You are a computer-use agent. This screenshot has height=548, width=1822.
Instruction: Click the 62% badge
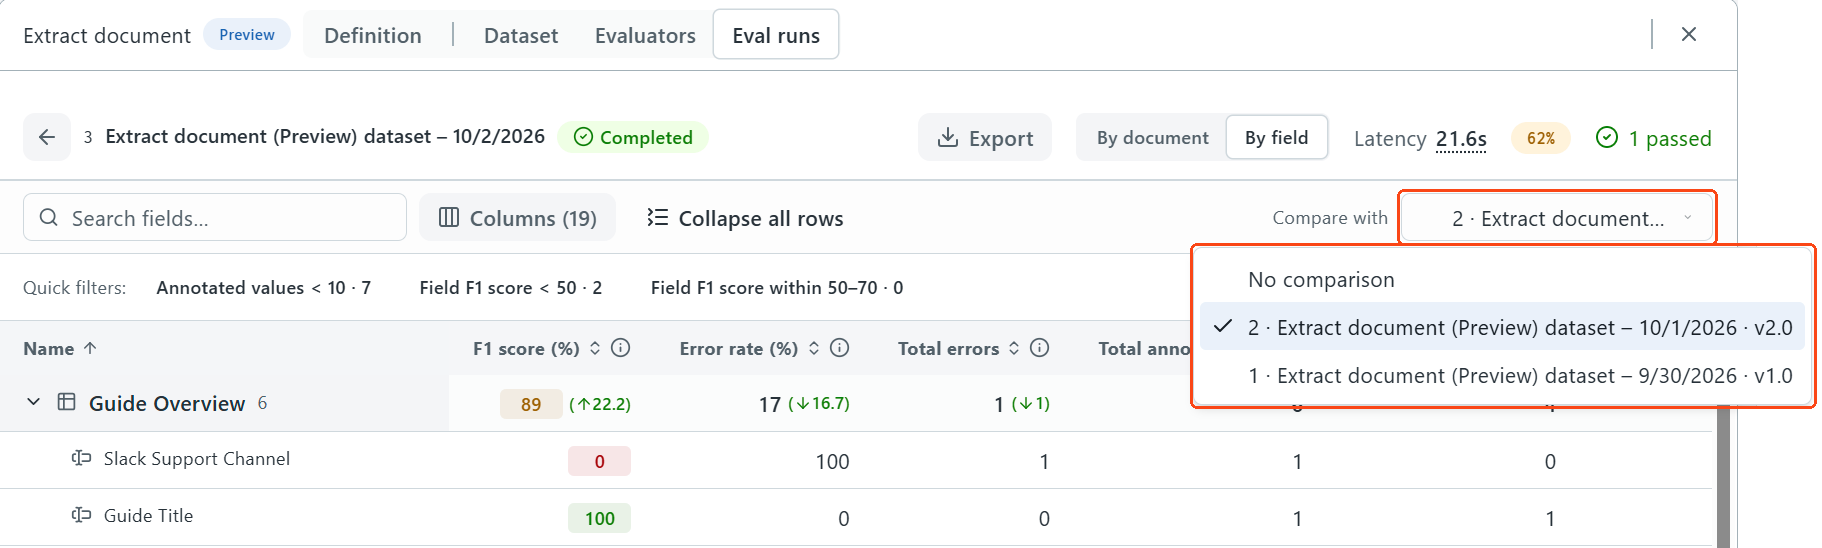pos(1541,138)
